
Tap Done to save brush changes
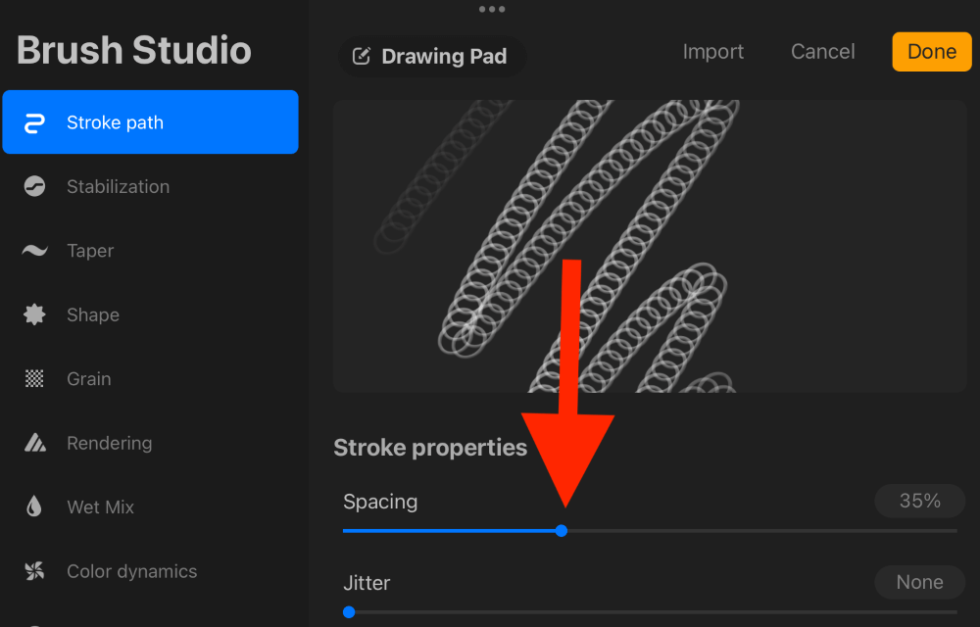pyautogui.click(x=931, y=51)
